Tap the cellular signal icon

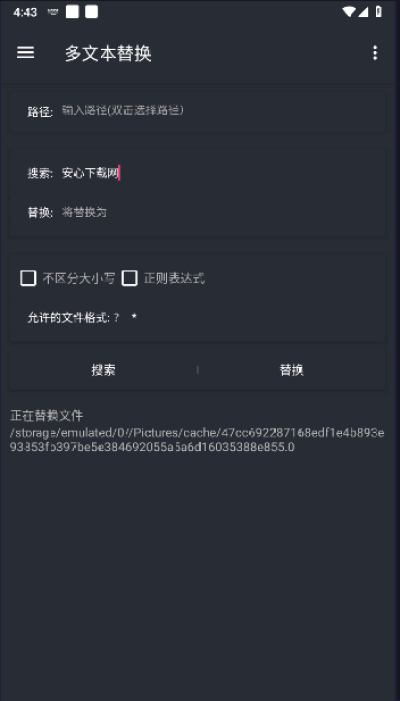pyautogui.click(x=363, y=12)
